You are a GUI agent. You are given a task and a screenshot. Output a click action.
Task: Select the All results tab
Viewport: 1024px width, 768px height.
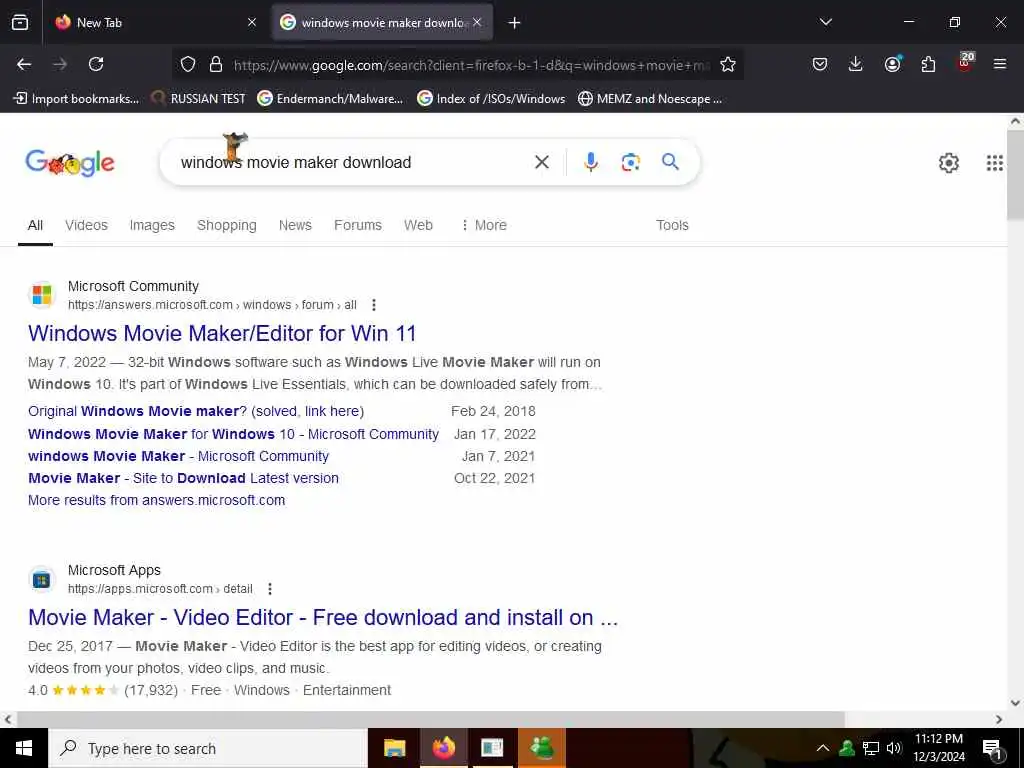[x=35, y=225]
